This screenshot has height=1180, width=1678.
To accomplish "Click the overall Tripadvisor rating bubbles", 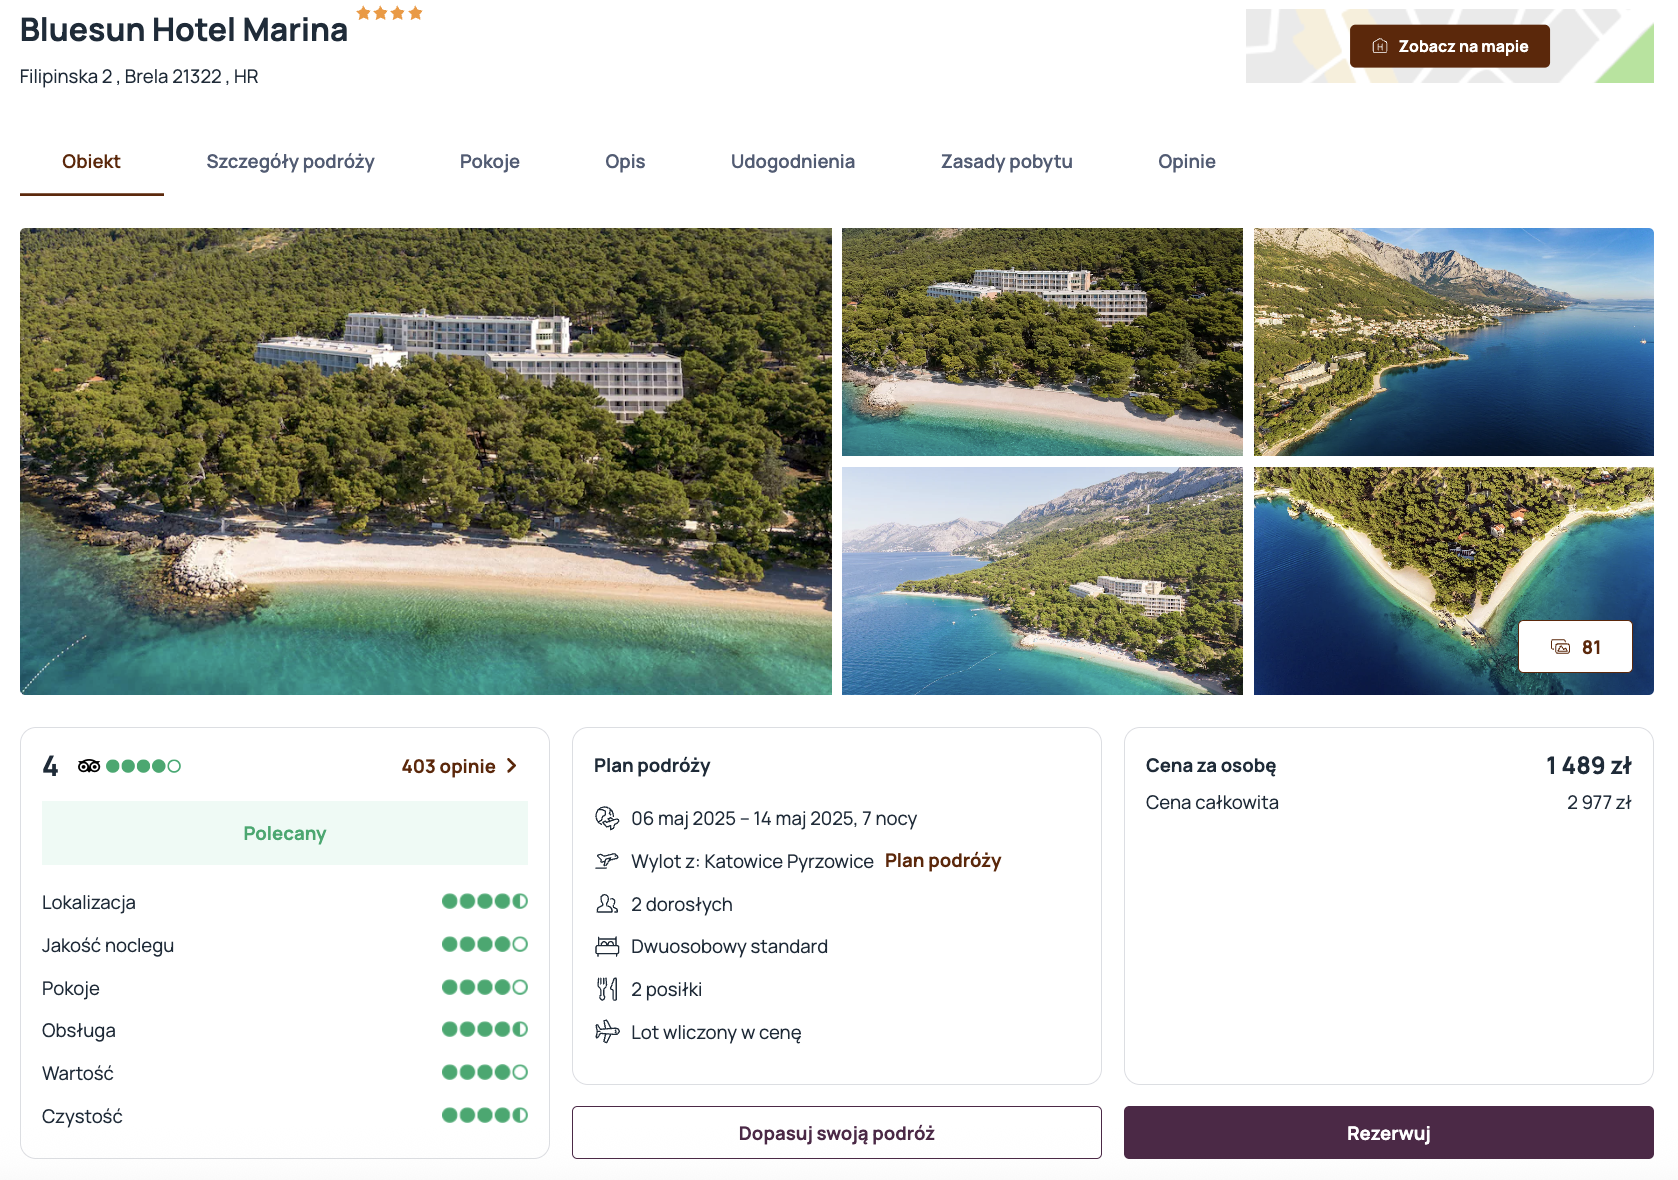I will point(143,766).
